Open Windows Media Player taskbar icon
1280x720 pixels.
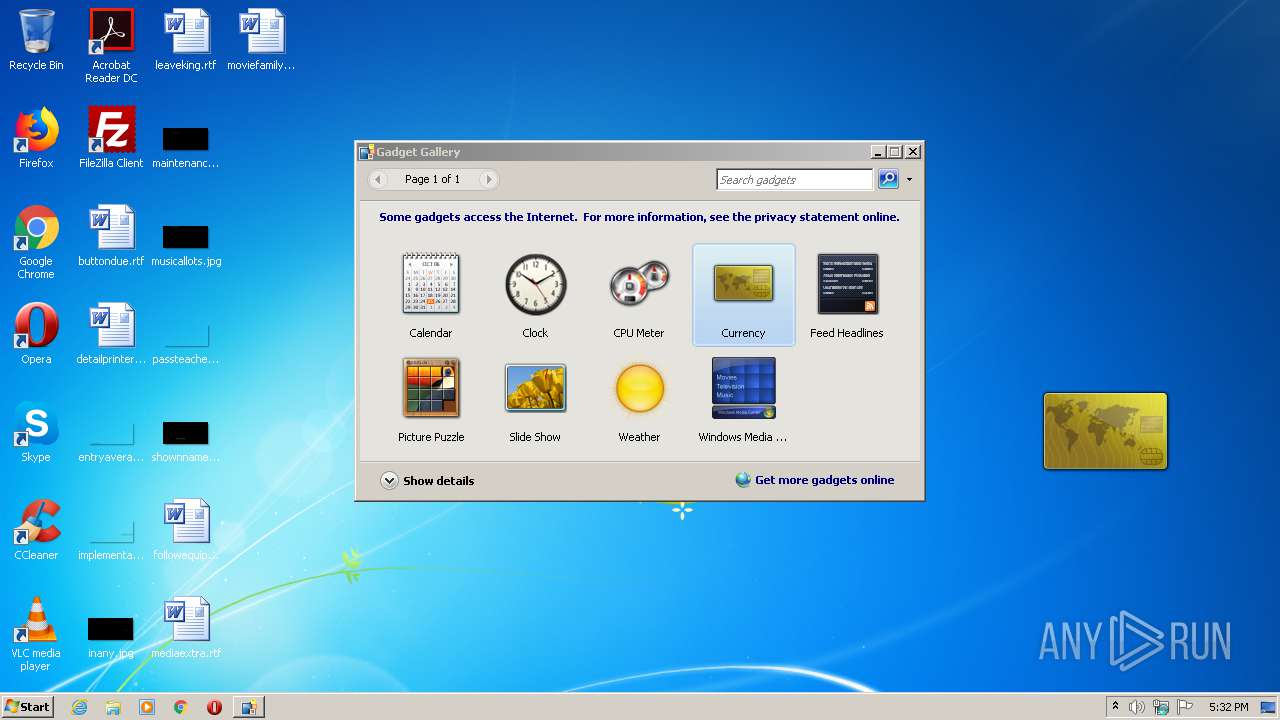tap(147, 707)
